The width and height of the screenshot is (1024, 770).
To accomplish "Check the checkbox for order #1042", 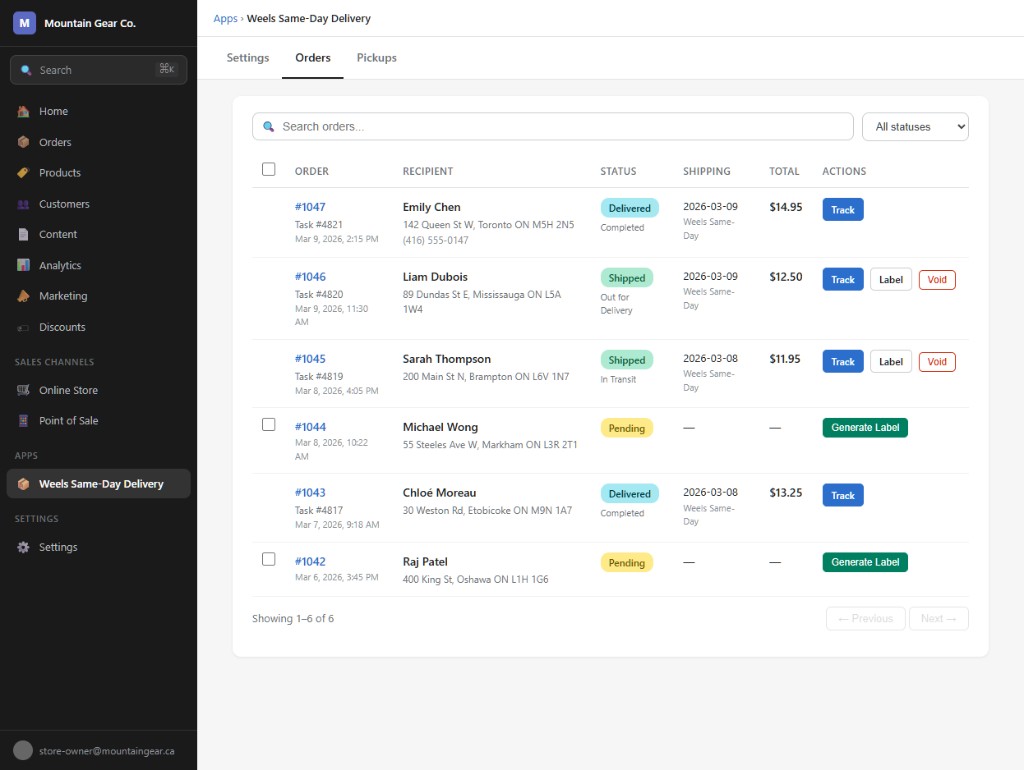I will pos(268,559).
